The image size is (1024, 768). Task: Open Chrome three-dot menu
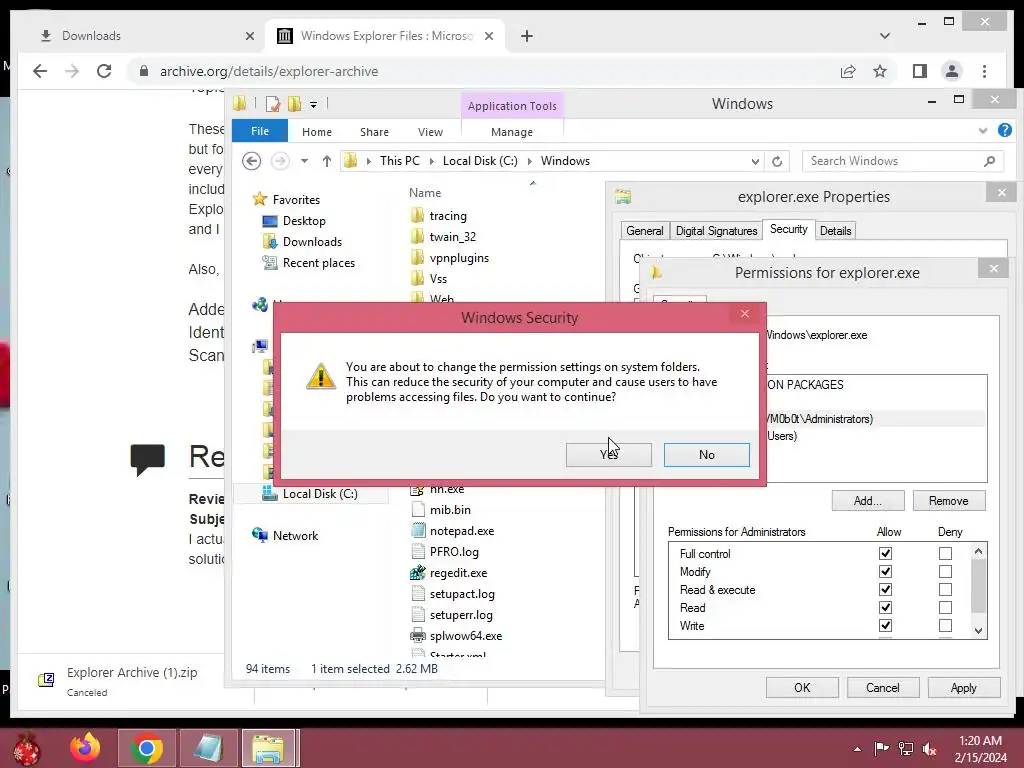[x=984, y=71]
